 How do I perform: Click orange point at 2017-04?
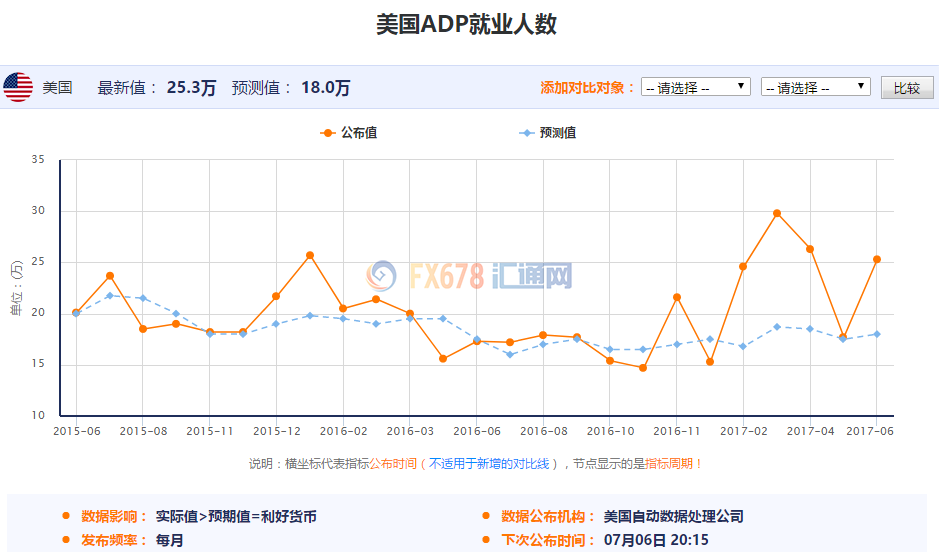tap(810, 249)
